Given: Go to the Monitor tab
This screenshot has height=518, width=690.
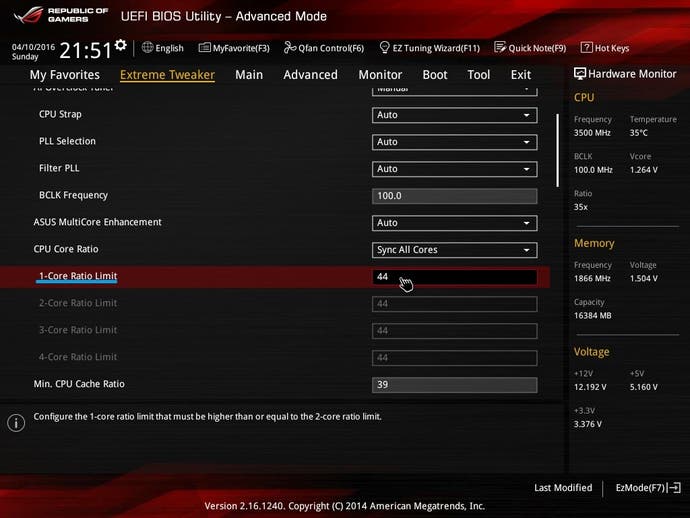Looking at the screenshot, I should 380,75.
